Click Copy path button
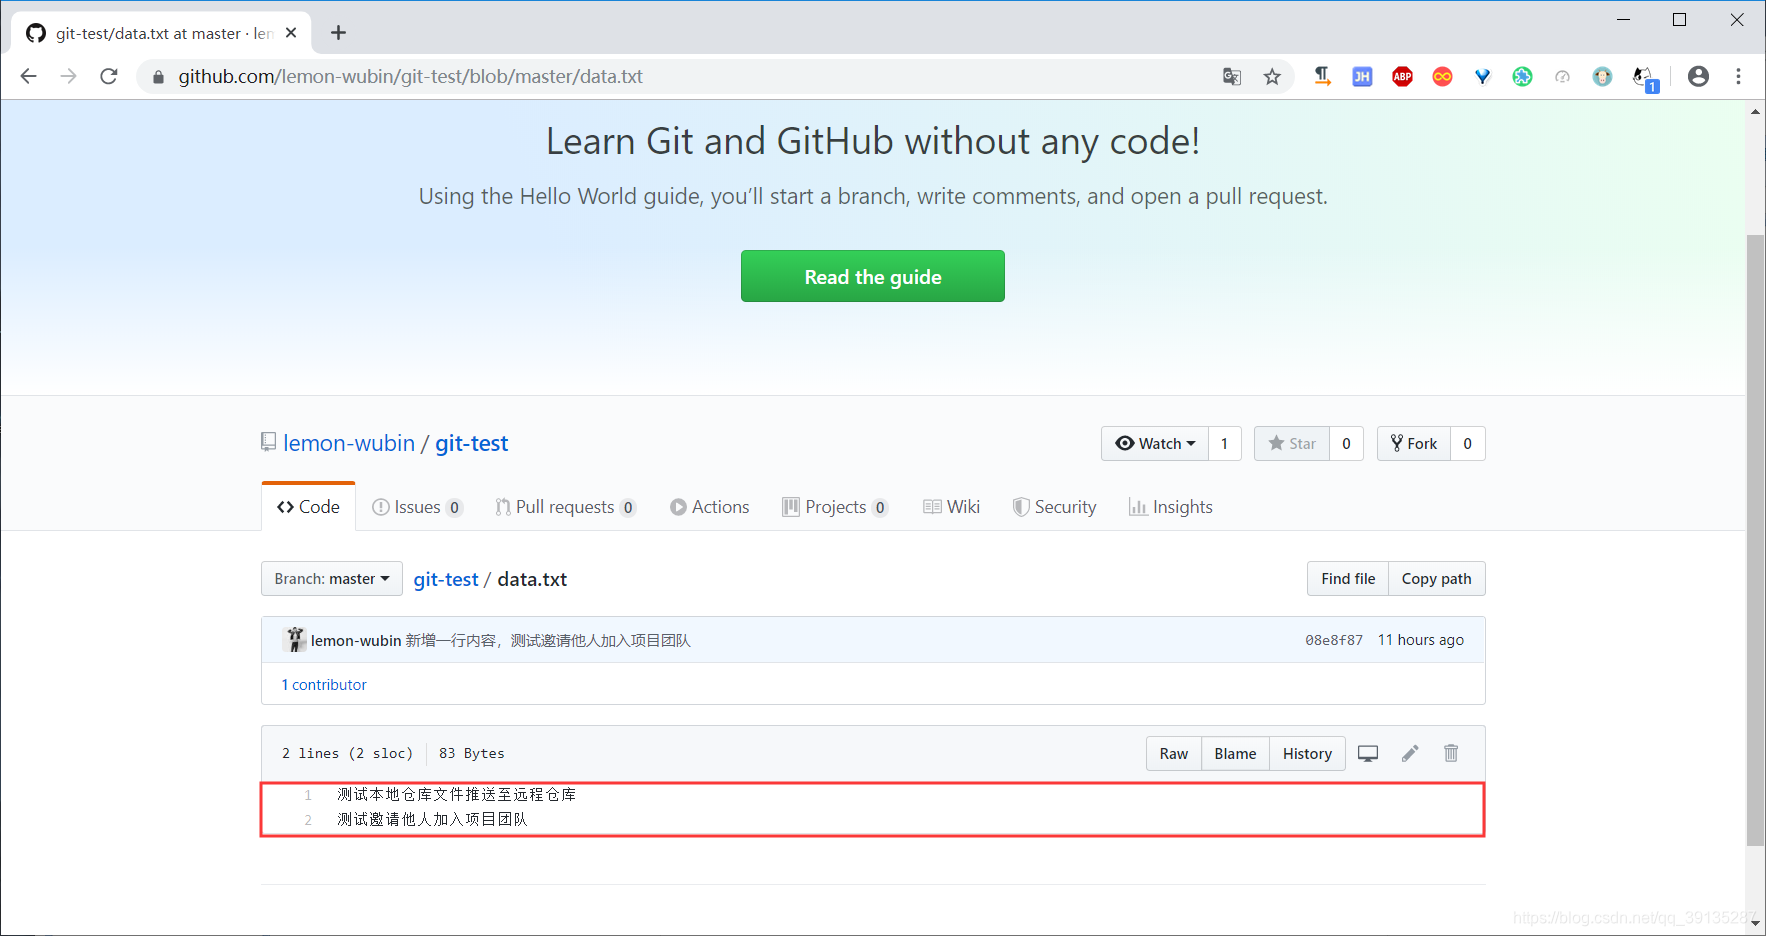Image resolution: width=1766 pixels, height=936 pixels. tap(1436, 579)
